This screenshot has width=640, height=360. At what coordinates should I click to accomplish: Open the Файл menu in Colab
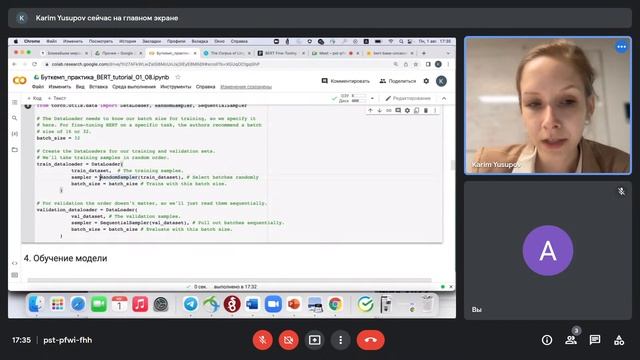click(38, 87)
